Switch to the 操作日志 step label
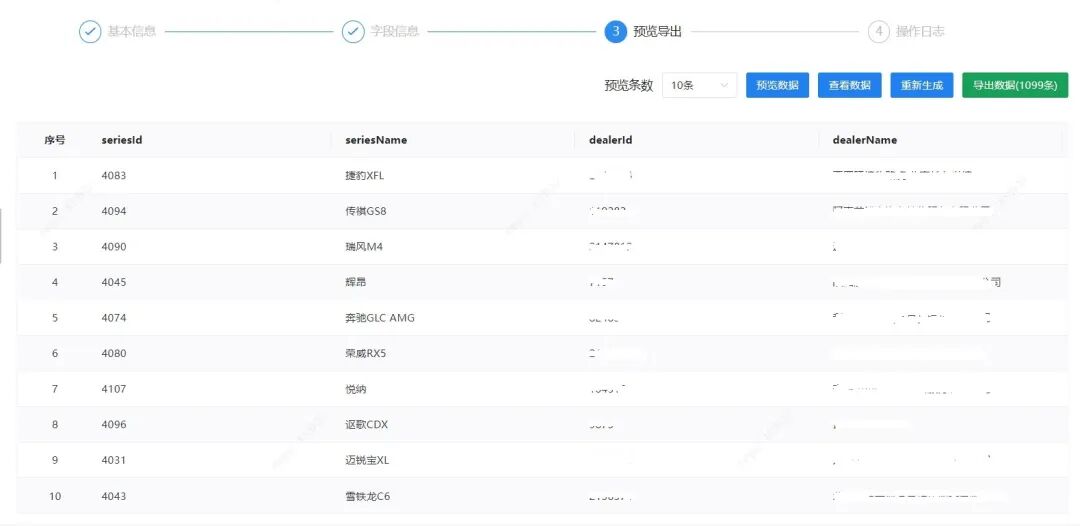The height and width of the screenshot is (526, 1080). (920, 32)
